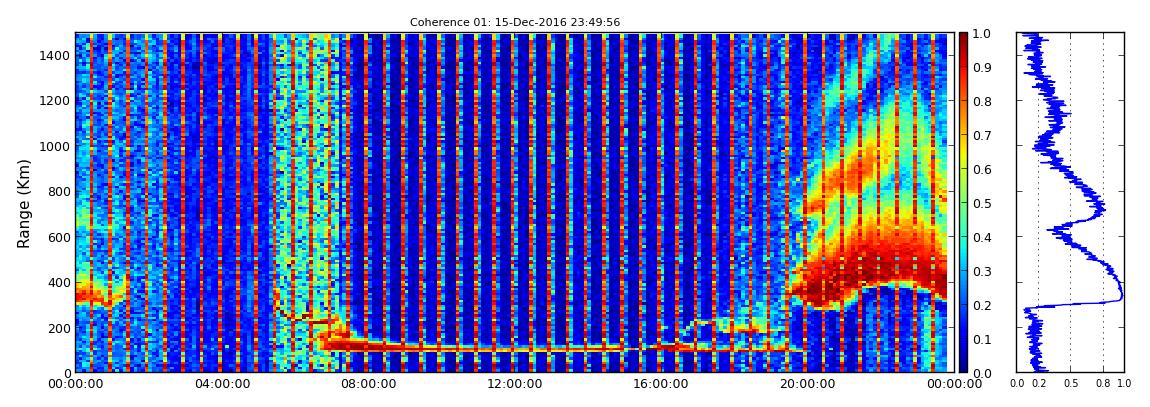Viewport: 1150px width, 407px height.
Task: Select the 1200 tick on the range axis
Action: point(54,100)
